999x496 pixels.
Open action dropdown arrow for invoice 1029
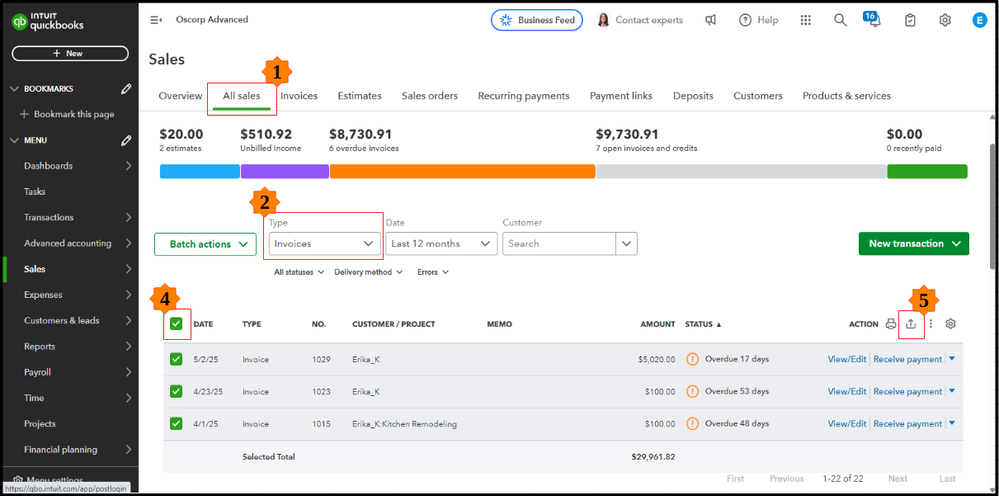(x=952, y=359)
